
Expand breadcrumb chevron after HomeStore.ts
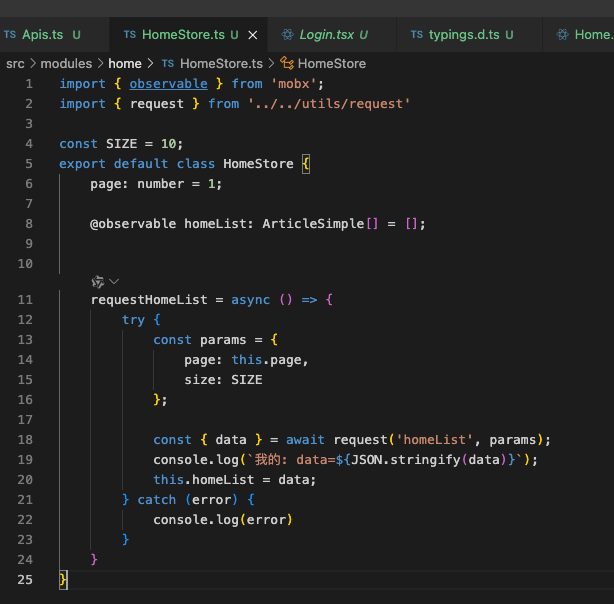coord(271,63)
